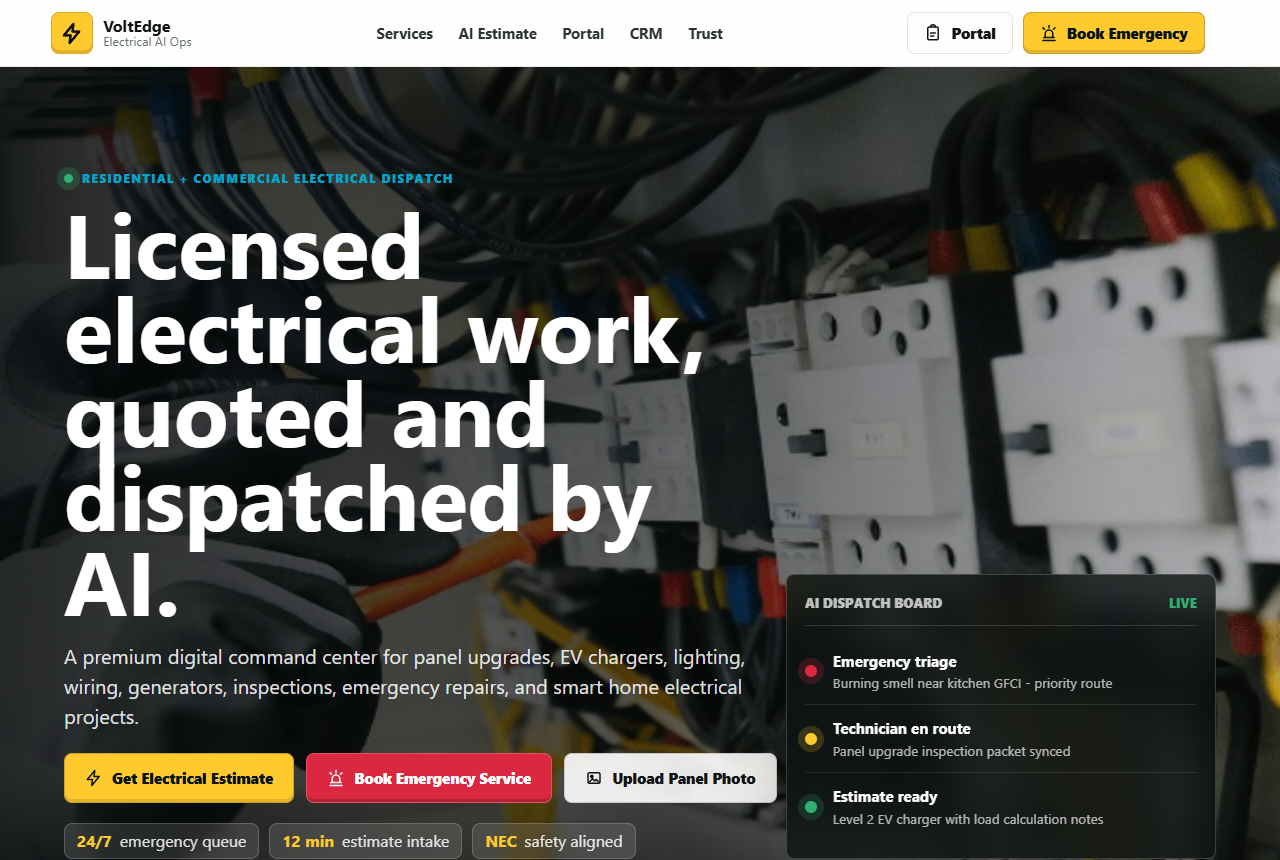The image size is (1280, 860).
Task: Click the alarm bell icon on Book Emergency
Action: click(x=1048, y=33)
